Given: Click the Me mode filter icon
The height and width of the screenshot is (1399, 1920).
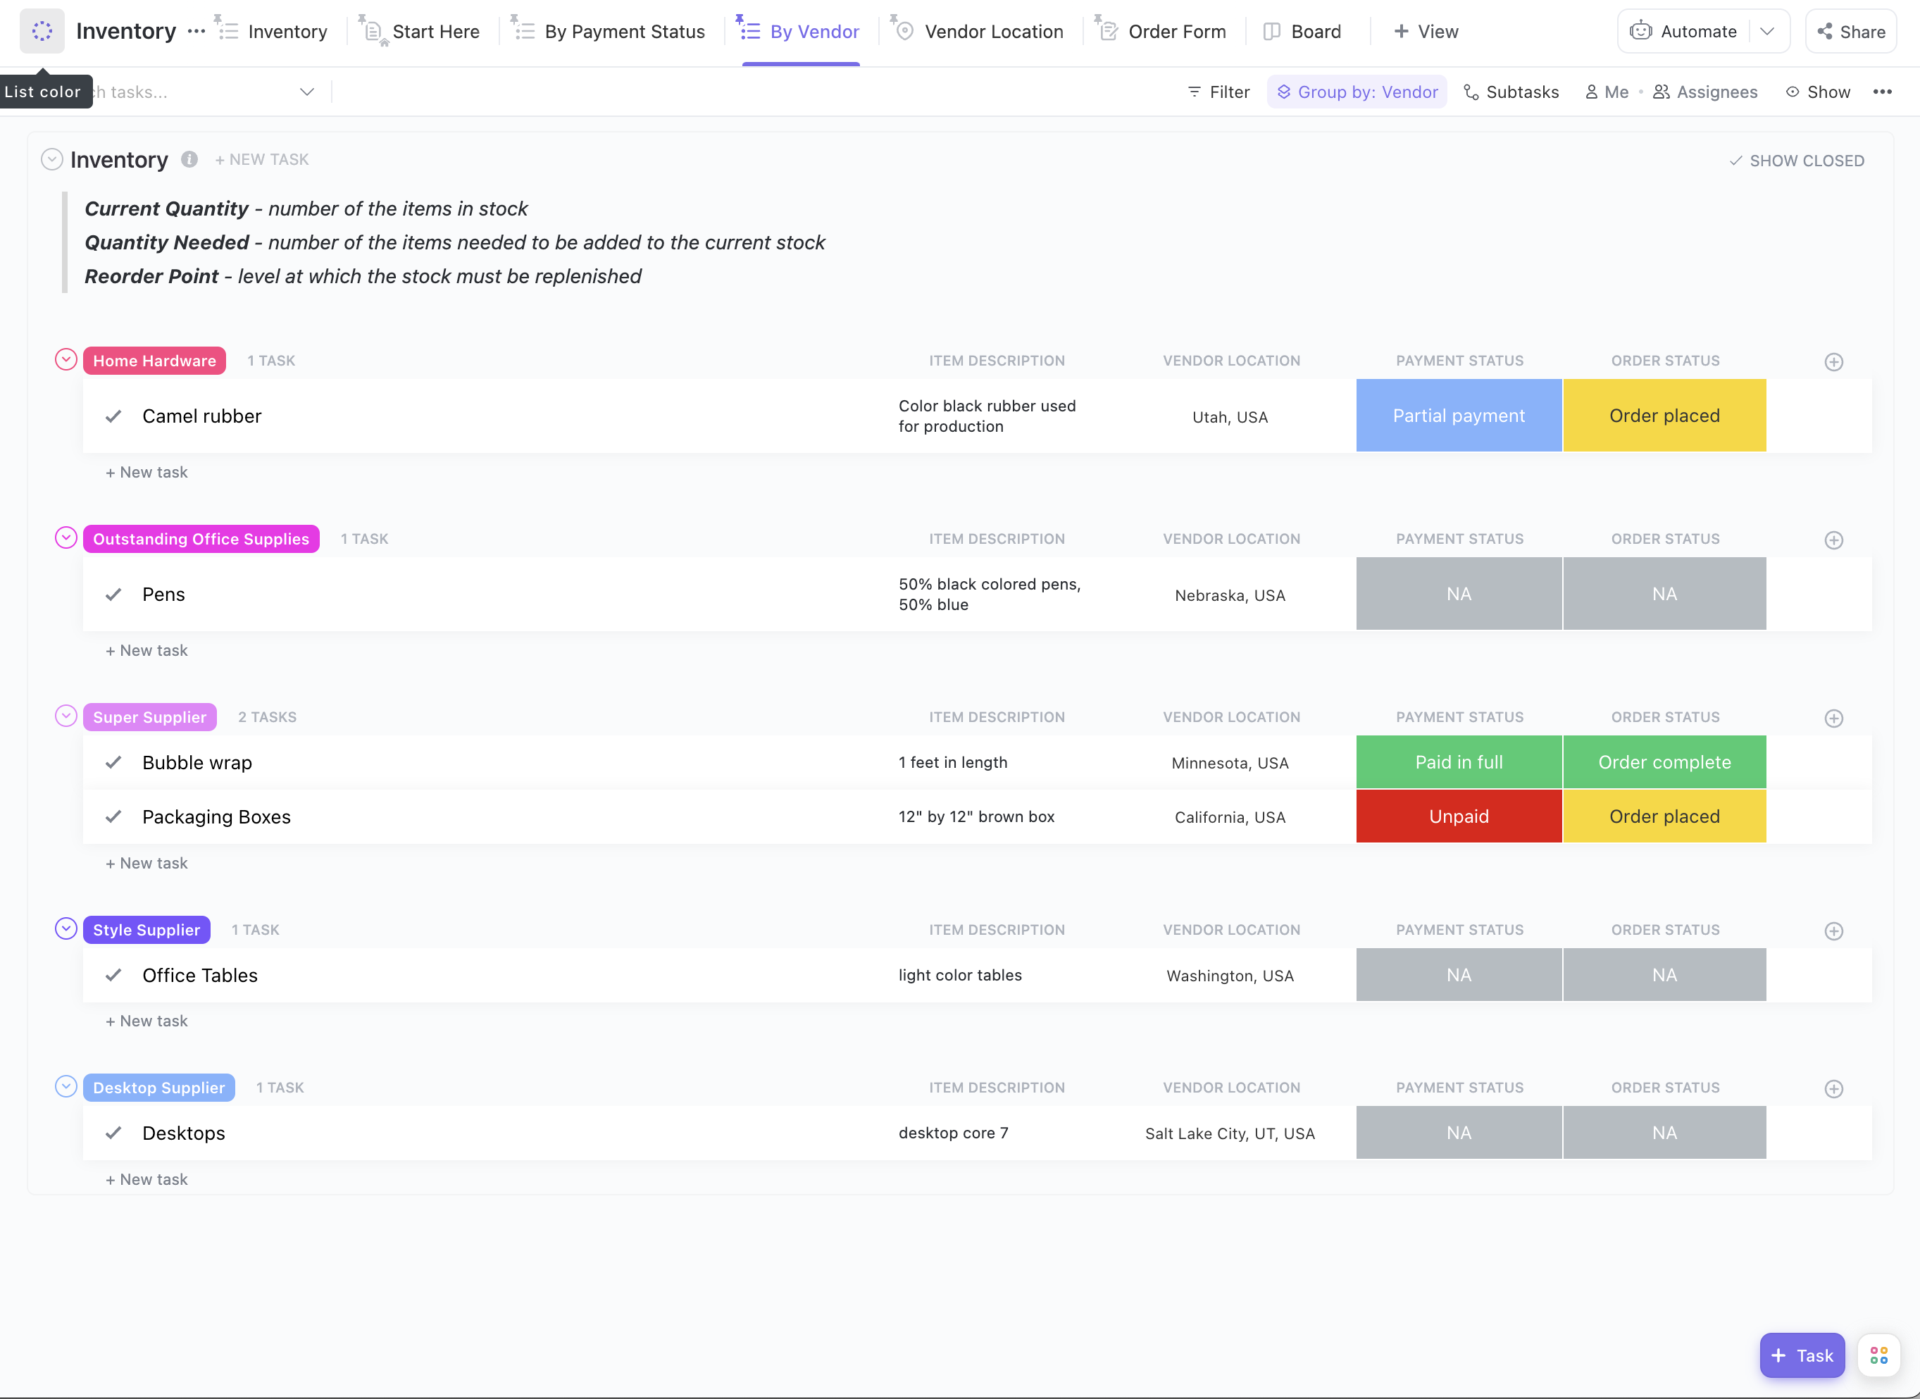Looking at the screenshot, I should (x=1594, y=91).
